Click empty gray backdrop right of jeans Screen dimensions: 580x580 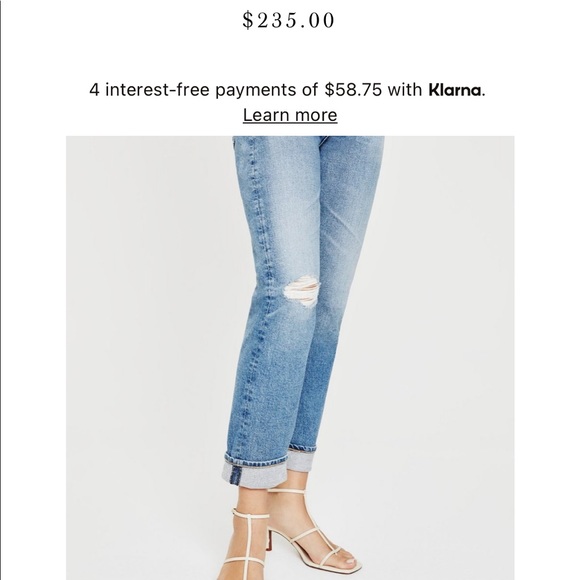(444, 333)
